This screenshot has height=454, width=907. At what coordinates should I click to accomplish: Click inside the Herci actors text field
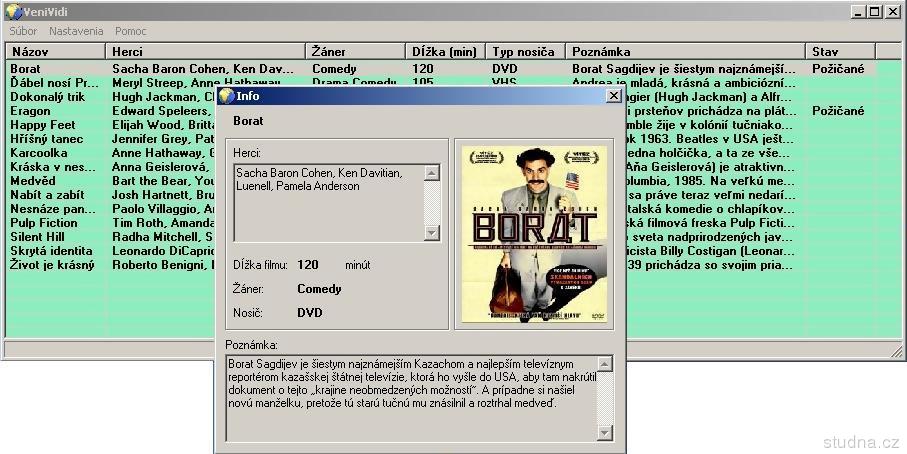click(328, 202)
